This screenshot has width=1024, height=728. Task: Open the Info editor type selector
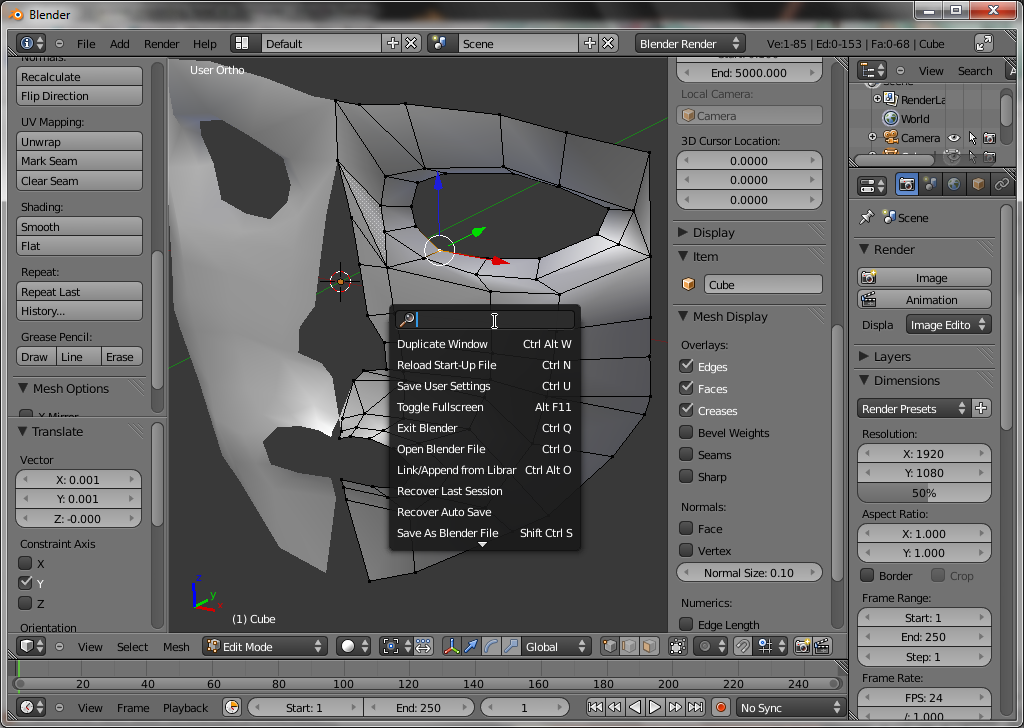pyautogui.click(x=31, y=43)
